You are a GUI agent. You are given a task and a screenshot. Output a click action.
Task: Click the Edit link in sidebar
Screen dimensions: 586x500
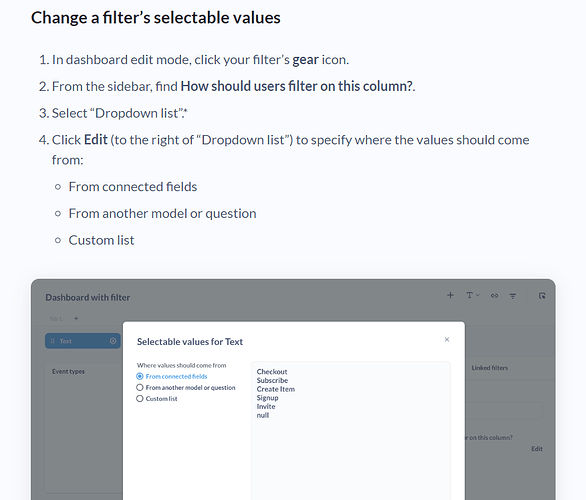(537, 449)
